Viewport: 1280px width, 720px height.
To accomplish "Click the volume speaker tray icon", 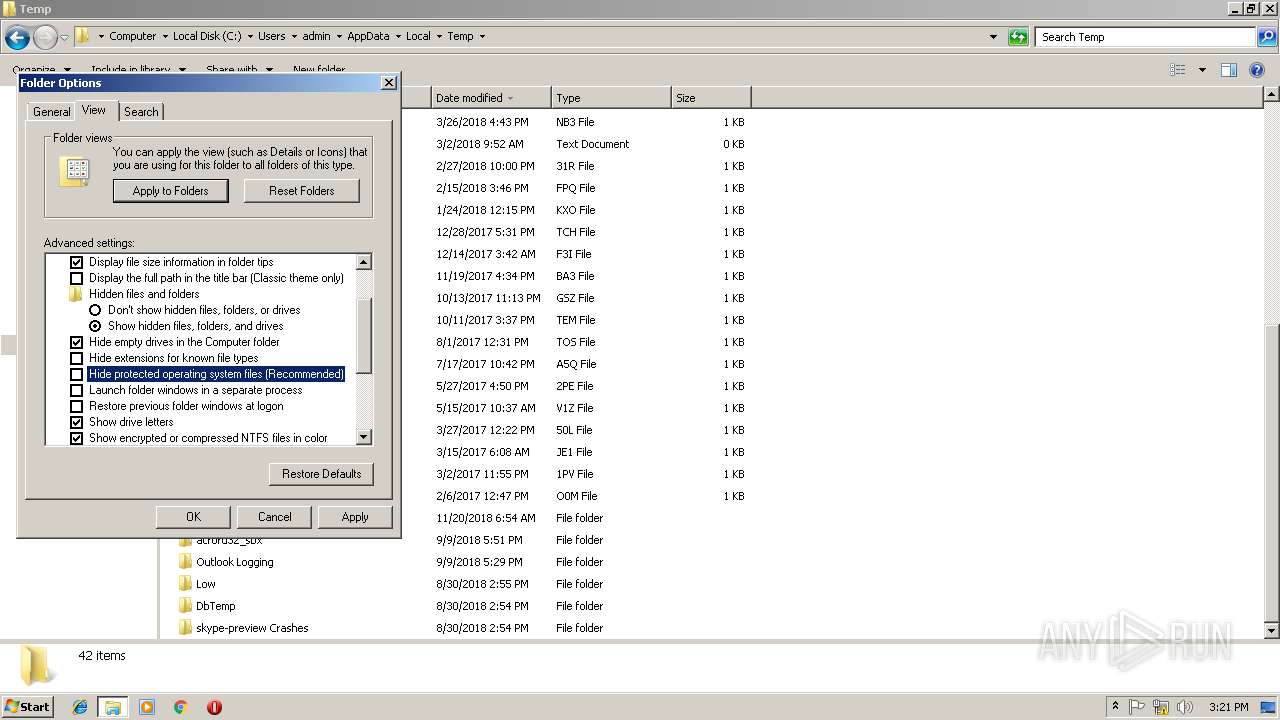I will click(1184, 707).
